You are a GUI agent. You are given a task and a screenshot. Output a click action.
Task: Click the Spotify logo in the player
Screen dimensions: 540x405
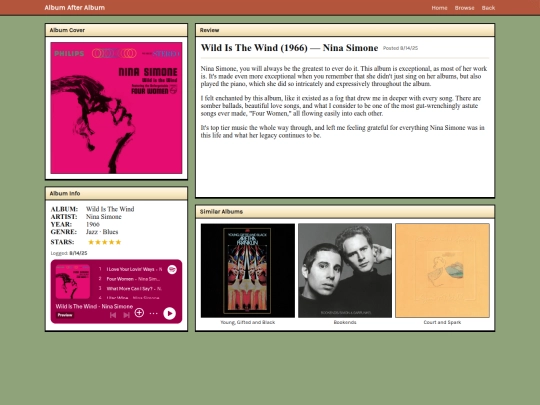click(172, 269)
